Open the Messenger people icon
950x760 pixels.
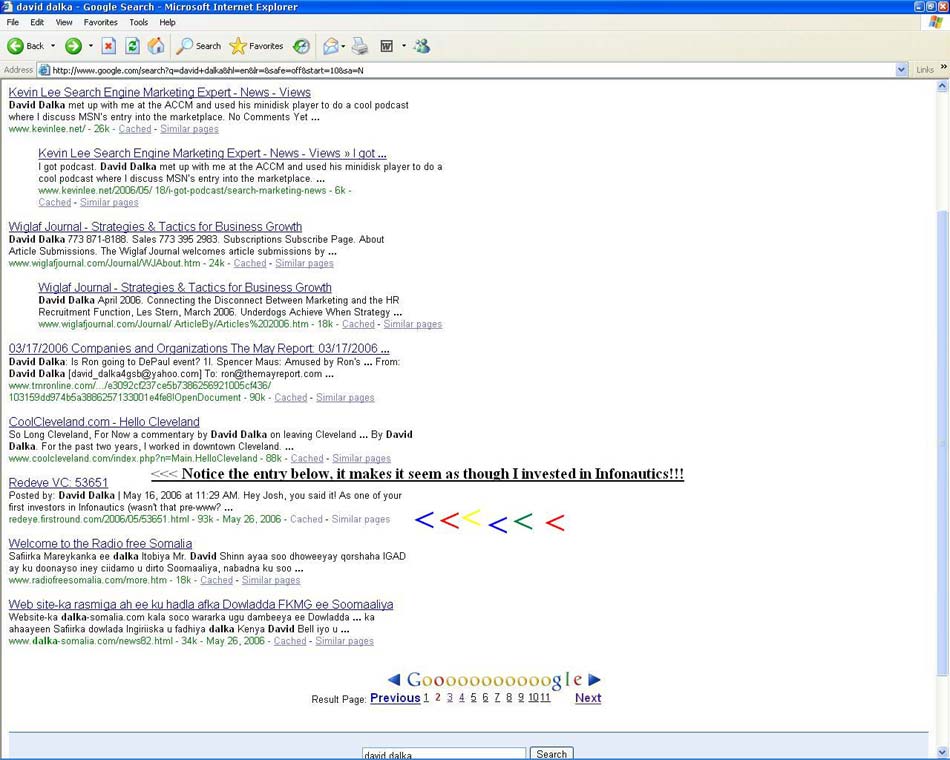click(422, 46)
